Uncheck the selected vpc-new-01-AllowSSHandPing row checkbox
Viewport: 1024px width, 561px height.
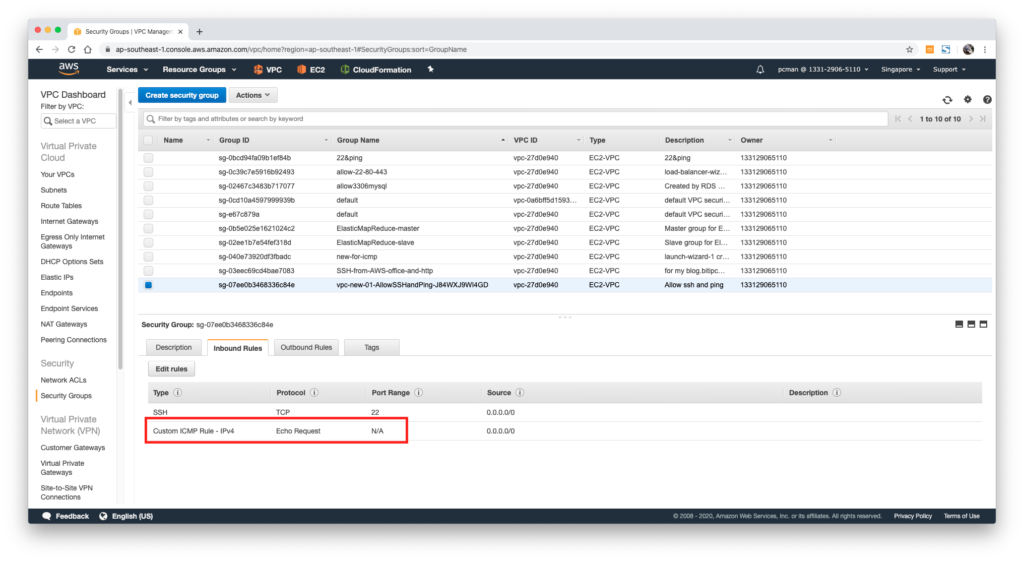(x=149, y=285)
